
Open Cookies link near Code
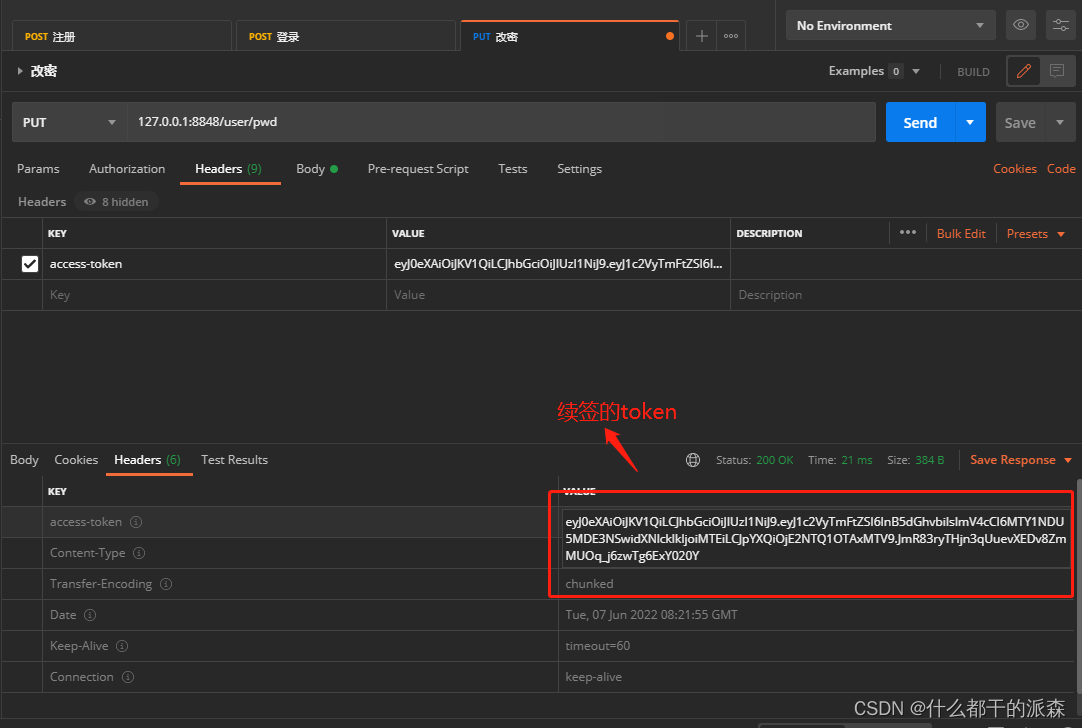1014,169
